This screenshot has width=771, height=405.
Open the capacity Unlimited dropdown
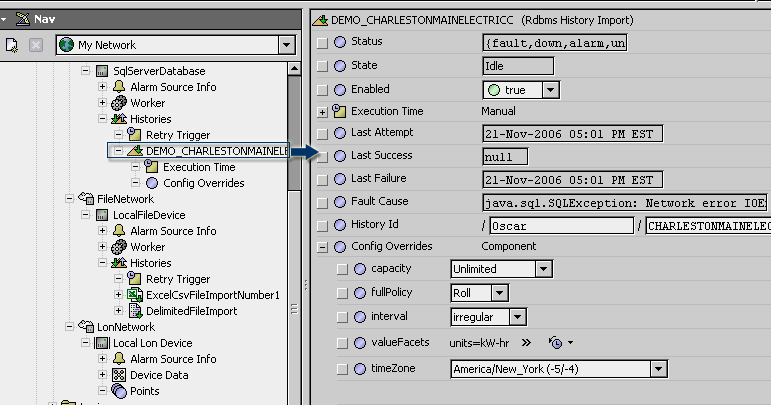[543, 269]
